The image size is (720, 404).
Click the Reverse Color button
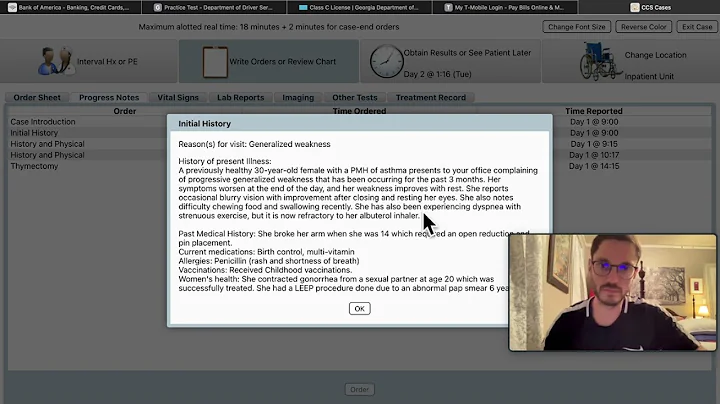[643, 27]
